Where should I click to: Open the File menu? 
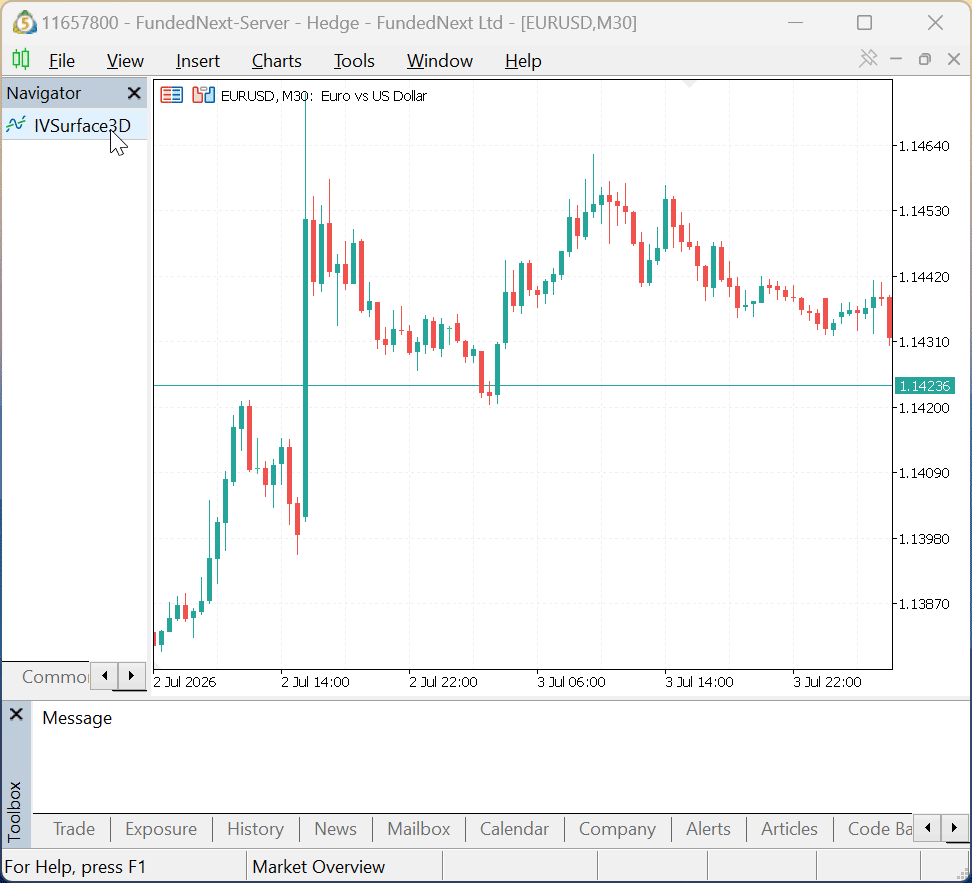click(61, 61)
